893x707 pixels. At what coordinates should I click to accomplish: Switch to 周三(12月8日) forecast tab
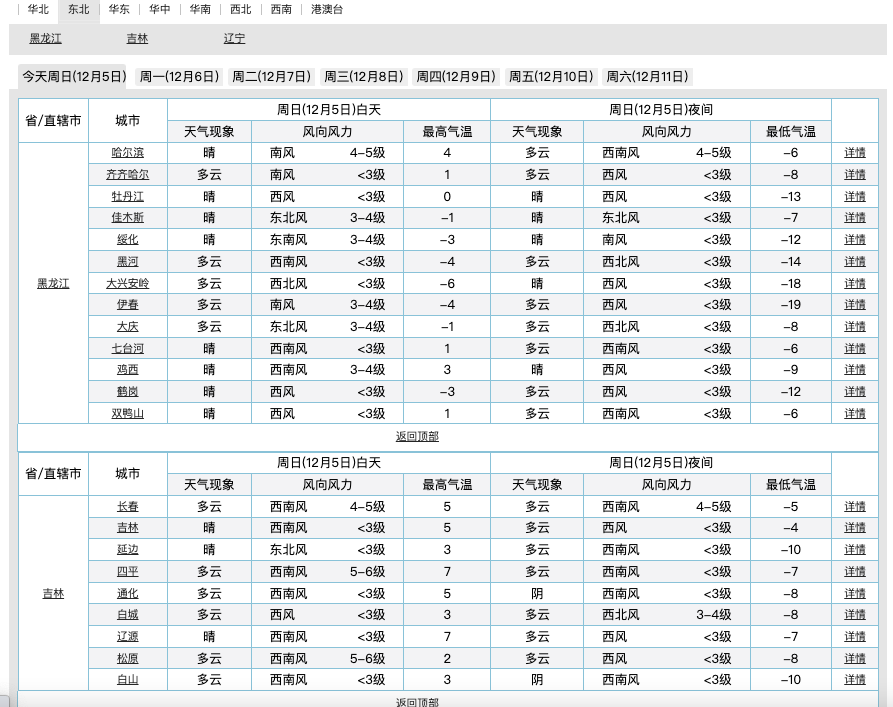(x=364, y=76)
